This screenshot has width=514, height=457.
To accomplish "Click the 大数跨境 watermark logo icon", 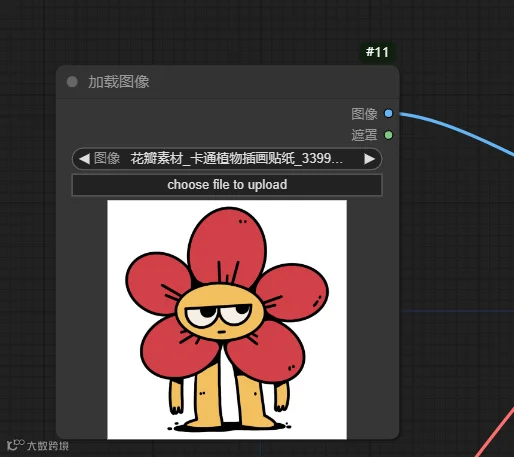I will pyautogui.click(x=16, y=445).
